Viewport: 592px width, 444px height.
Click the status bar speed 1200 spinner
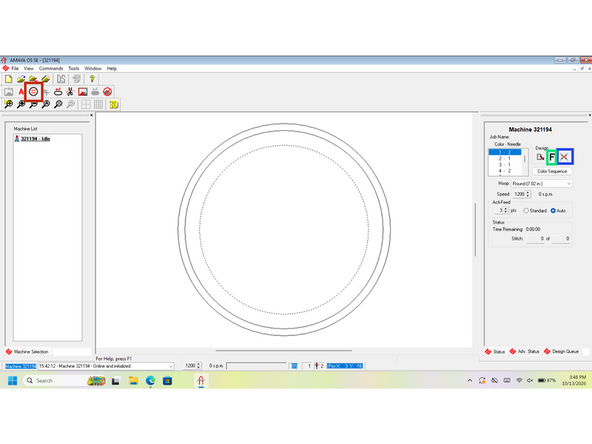click(199, 366)
